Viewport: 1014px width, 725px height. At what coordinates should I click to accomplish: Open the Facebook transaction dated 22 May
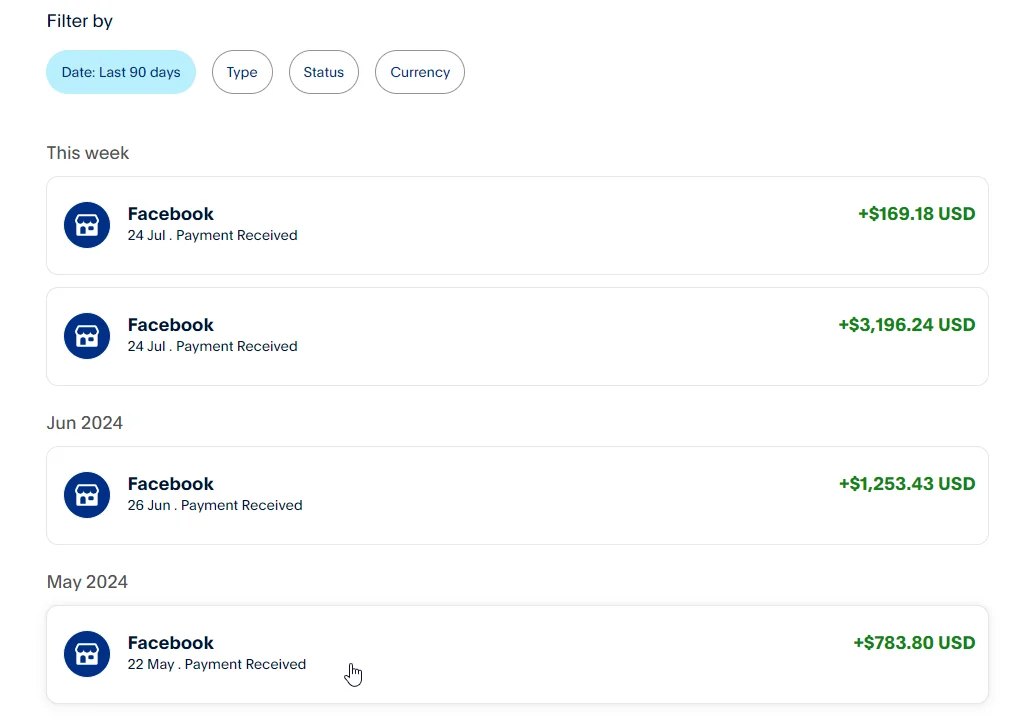[517, 655]
